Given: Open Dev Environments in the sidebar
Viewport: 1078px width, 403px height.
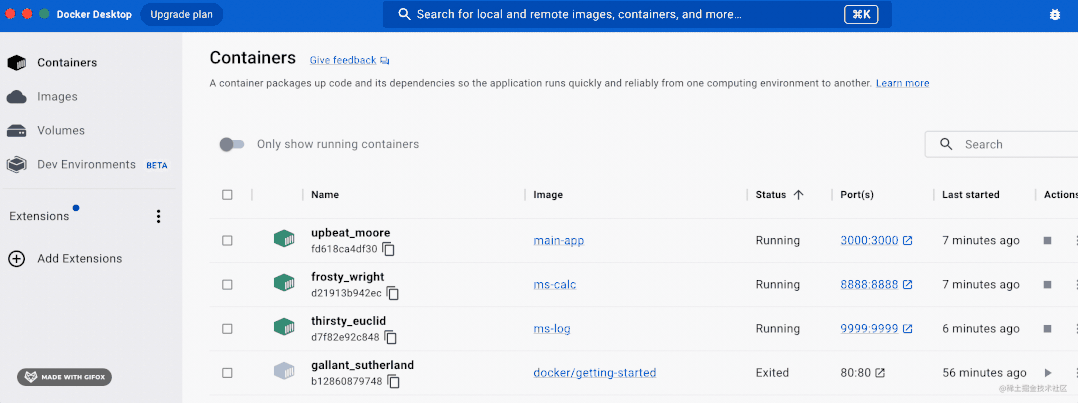Looking at the screenshot, I should 85,165.
